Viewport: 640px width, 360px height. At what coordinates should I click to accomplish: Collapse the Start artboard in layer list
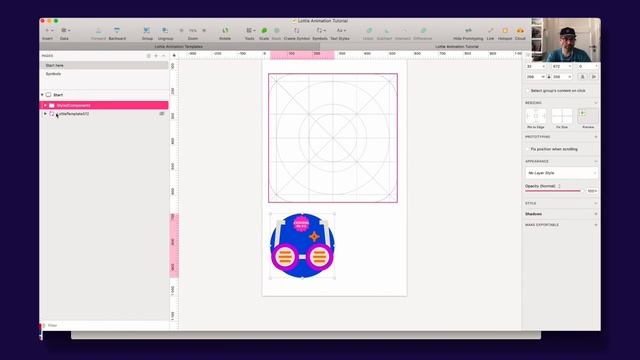42,95
